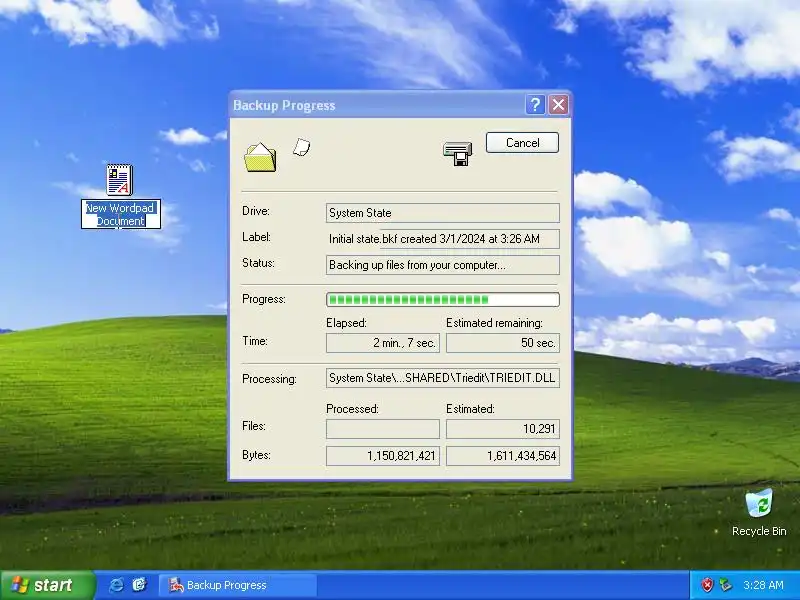
Task: Click the Label field with Initial state.bkf
Action: (x=442, y=239)
